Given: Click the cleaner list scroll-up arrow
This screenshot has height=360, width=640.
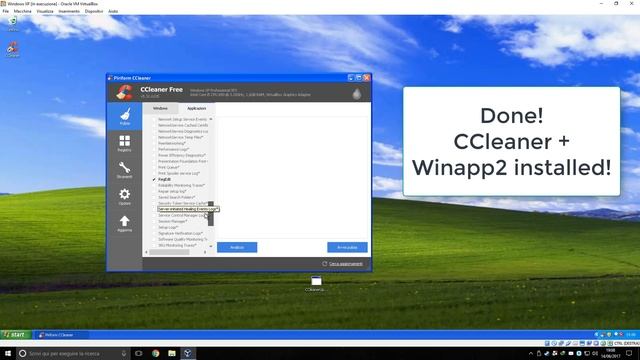Looking at the screenshot, I should pos(211,119).
